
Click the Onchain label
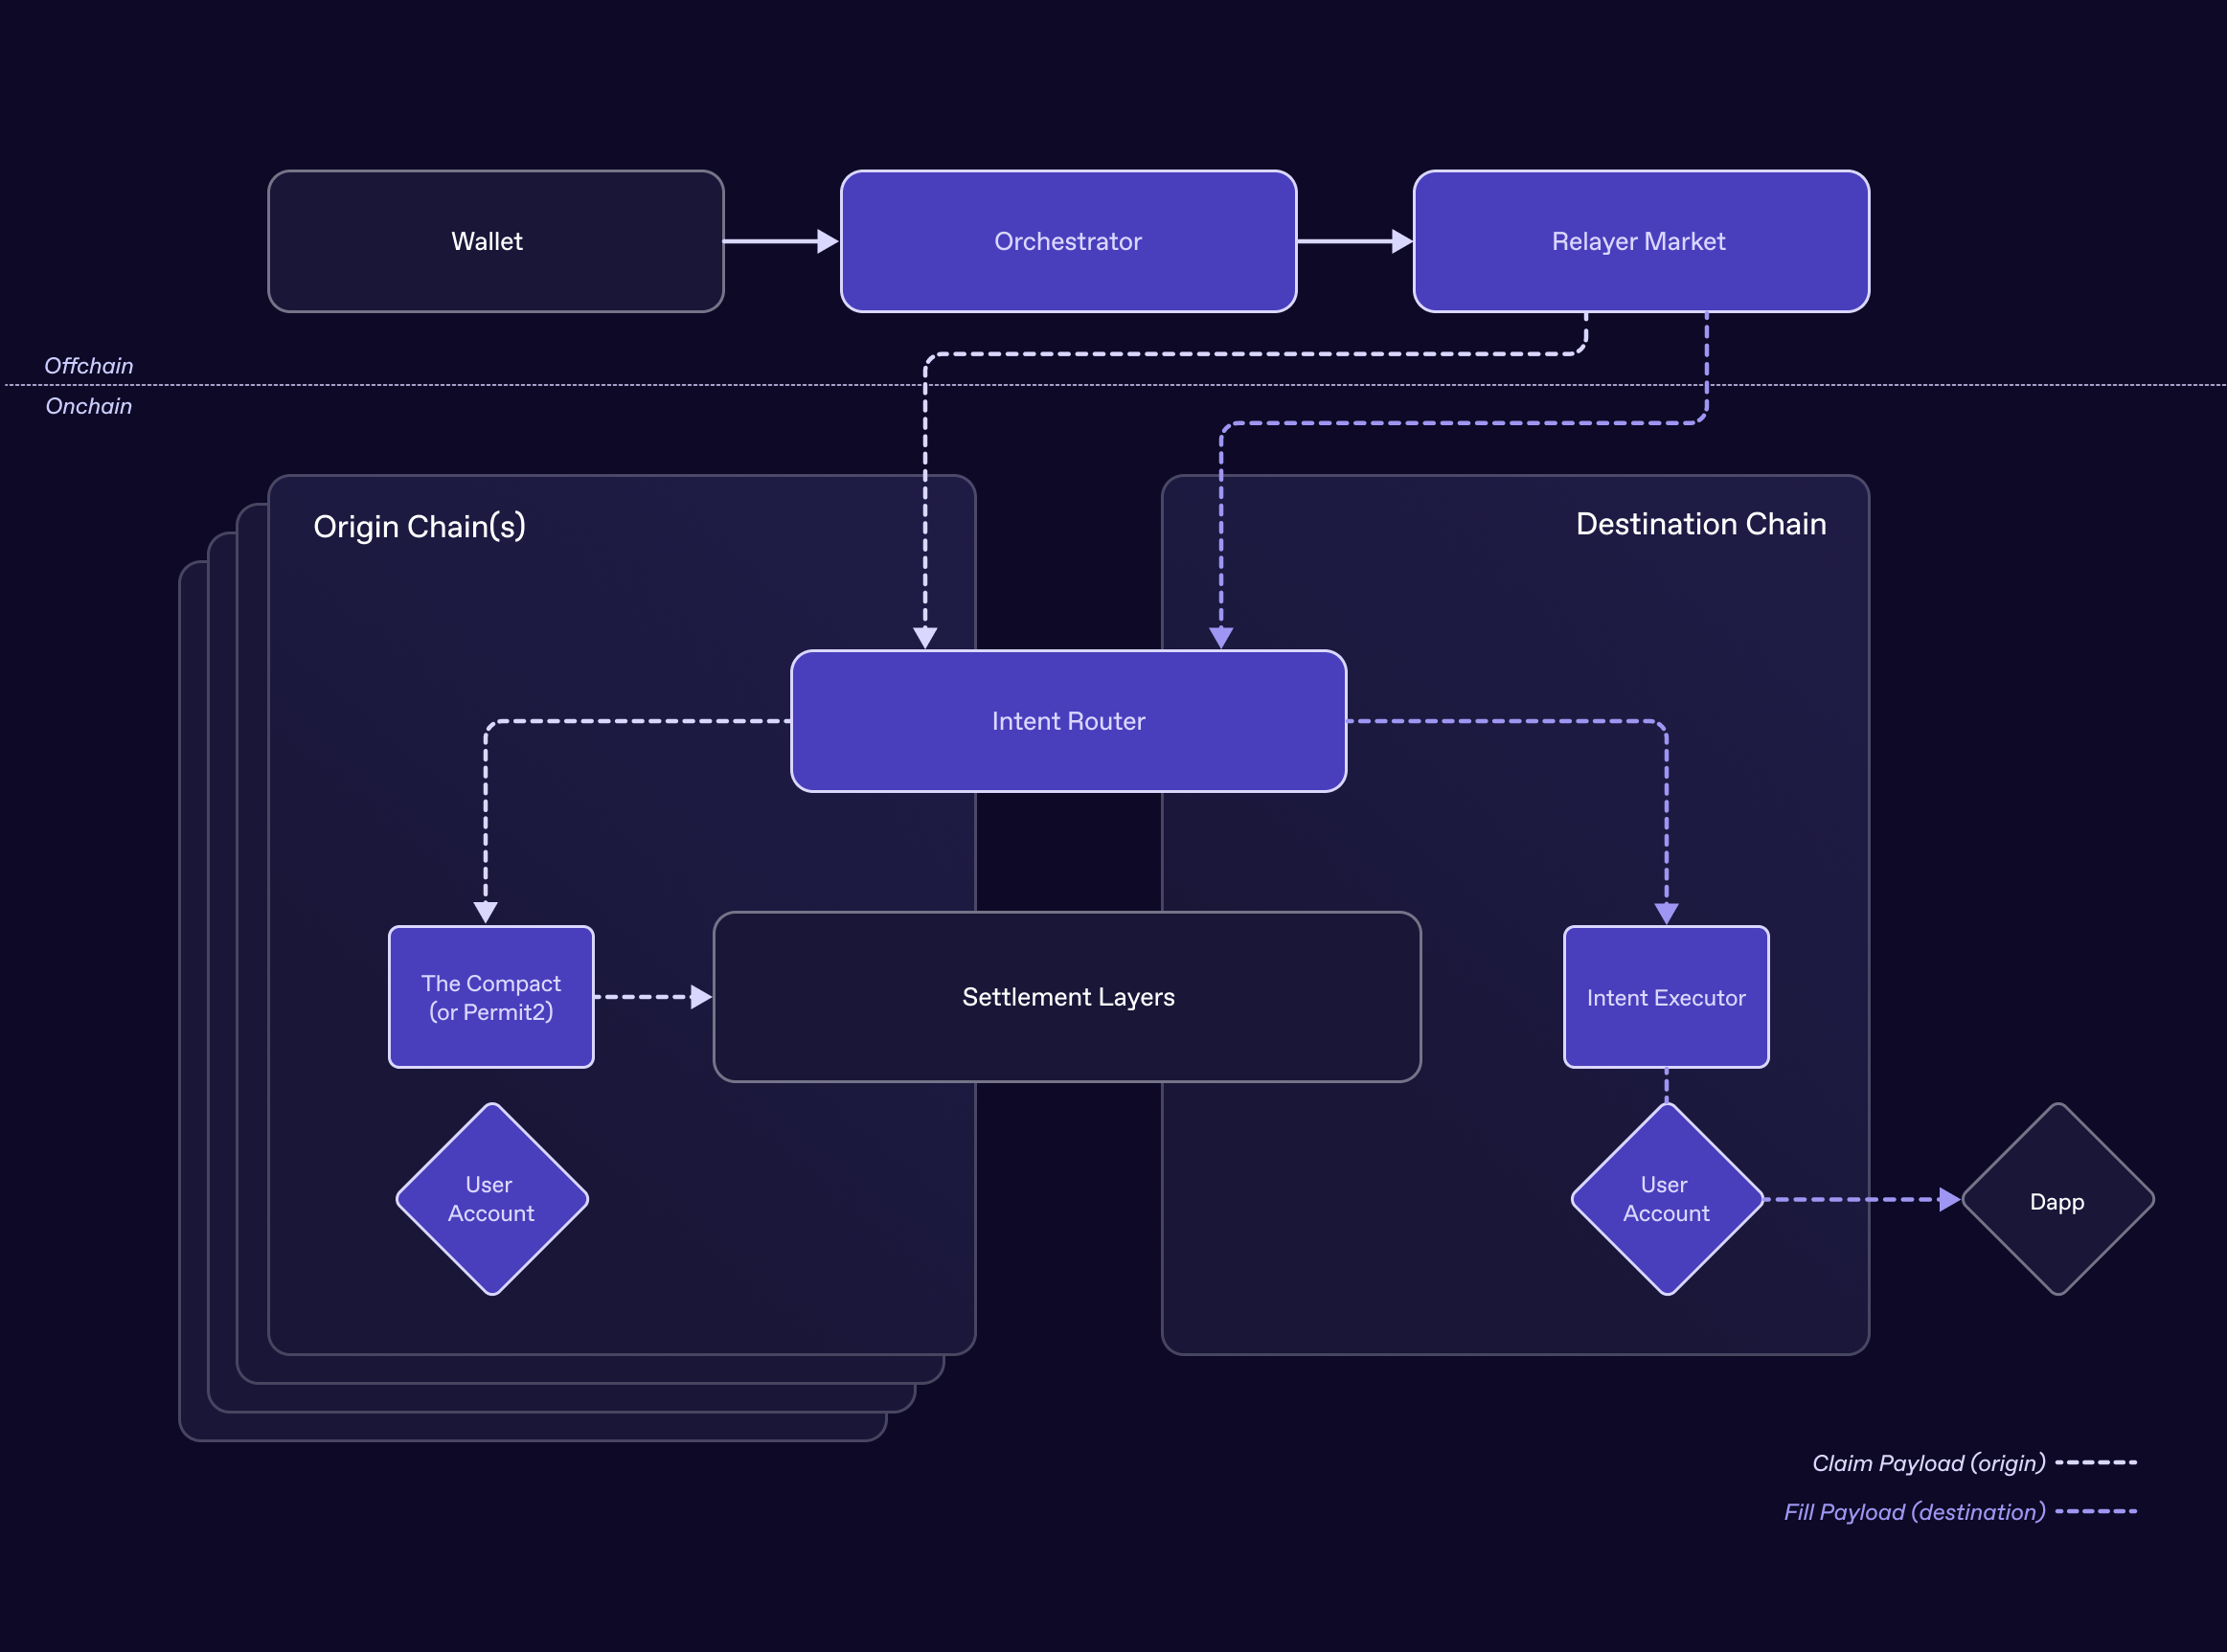tap(88, 406)
